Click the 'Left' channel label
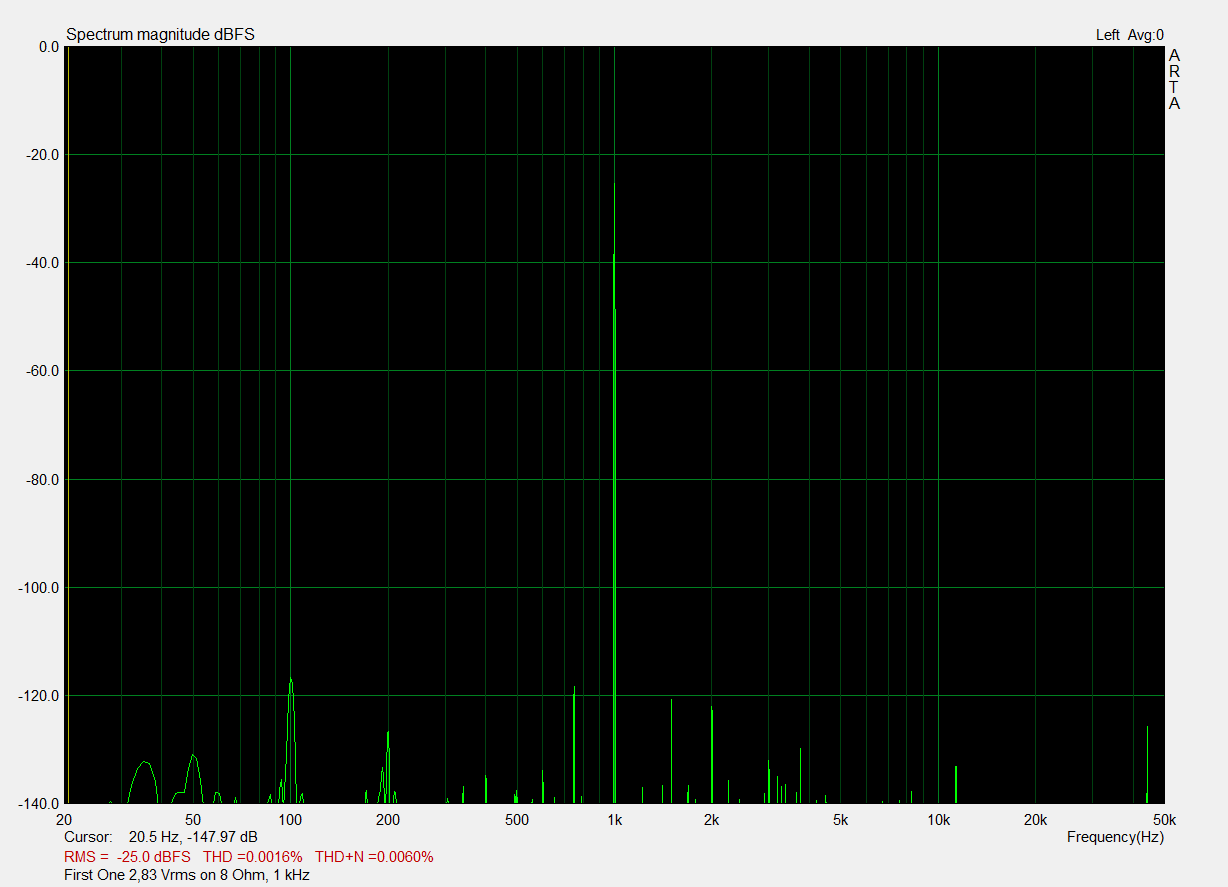This screenshot has width=1228, height=887. pyautogui.click(x=1107, y=35)
